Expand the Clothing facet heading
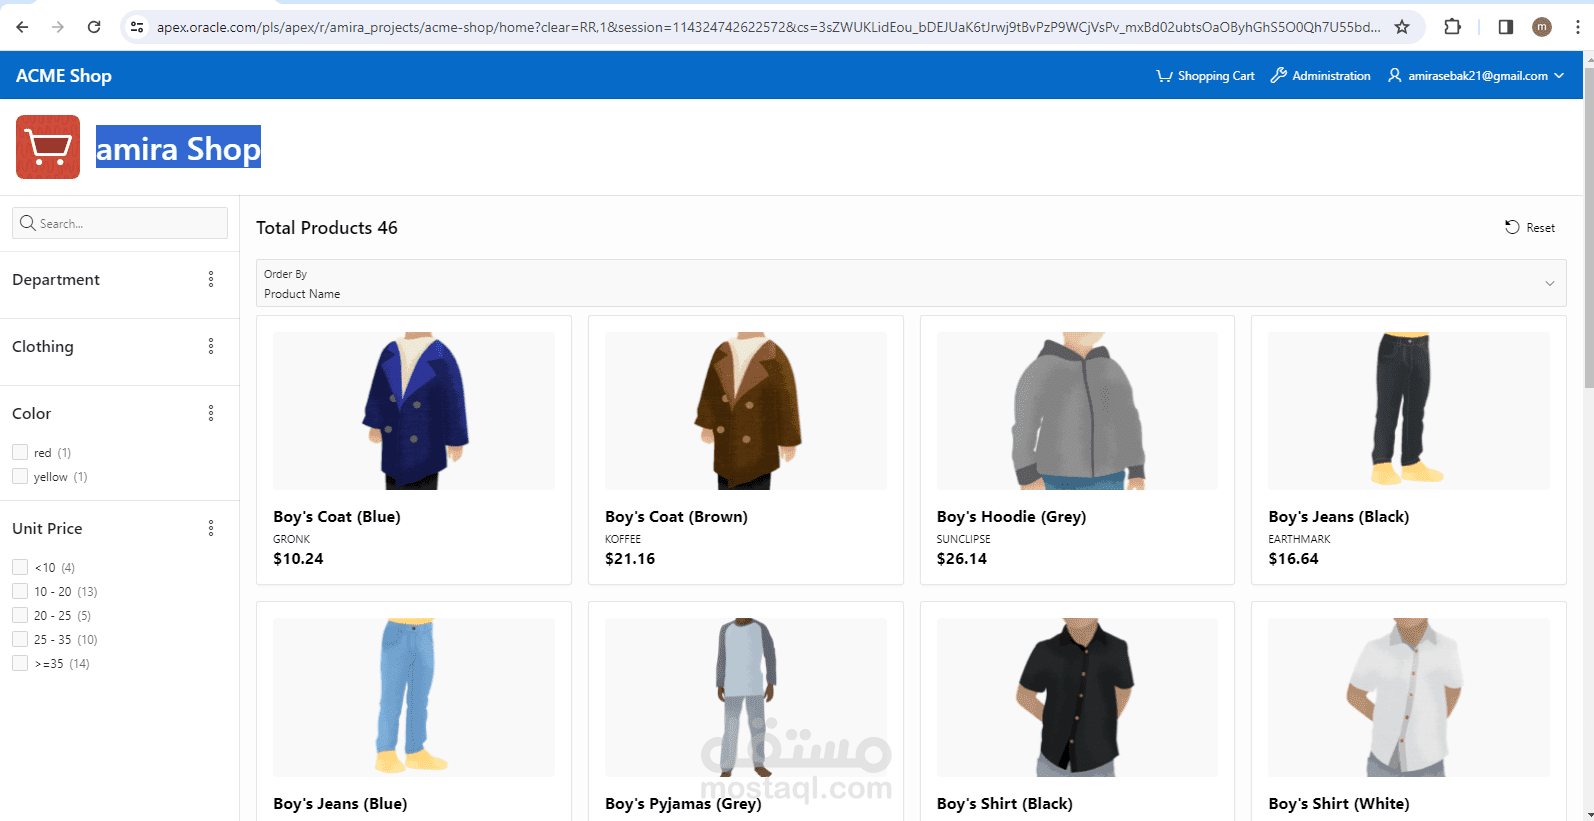Screen dimensions: 1594x821 [x=43, y=346]
